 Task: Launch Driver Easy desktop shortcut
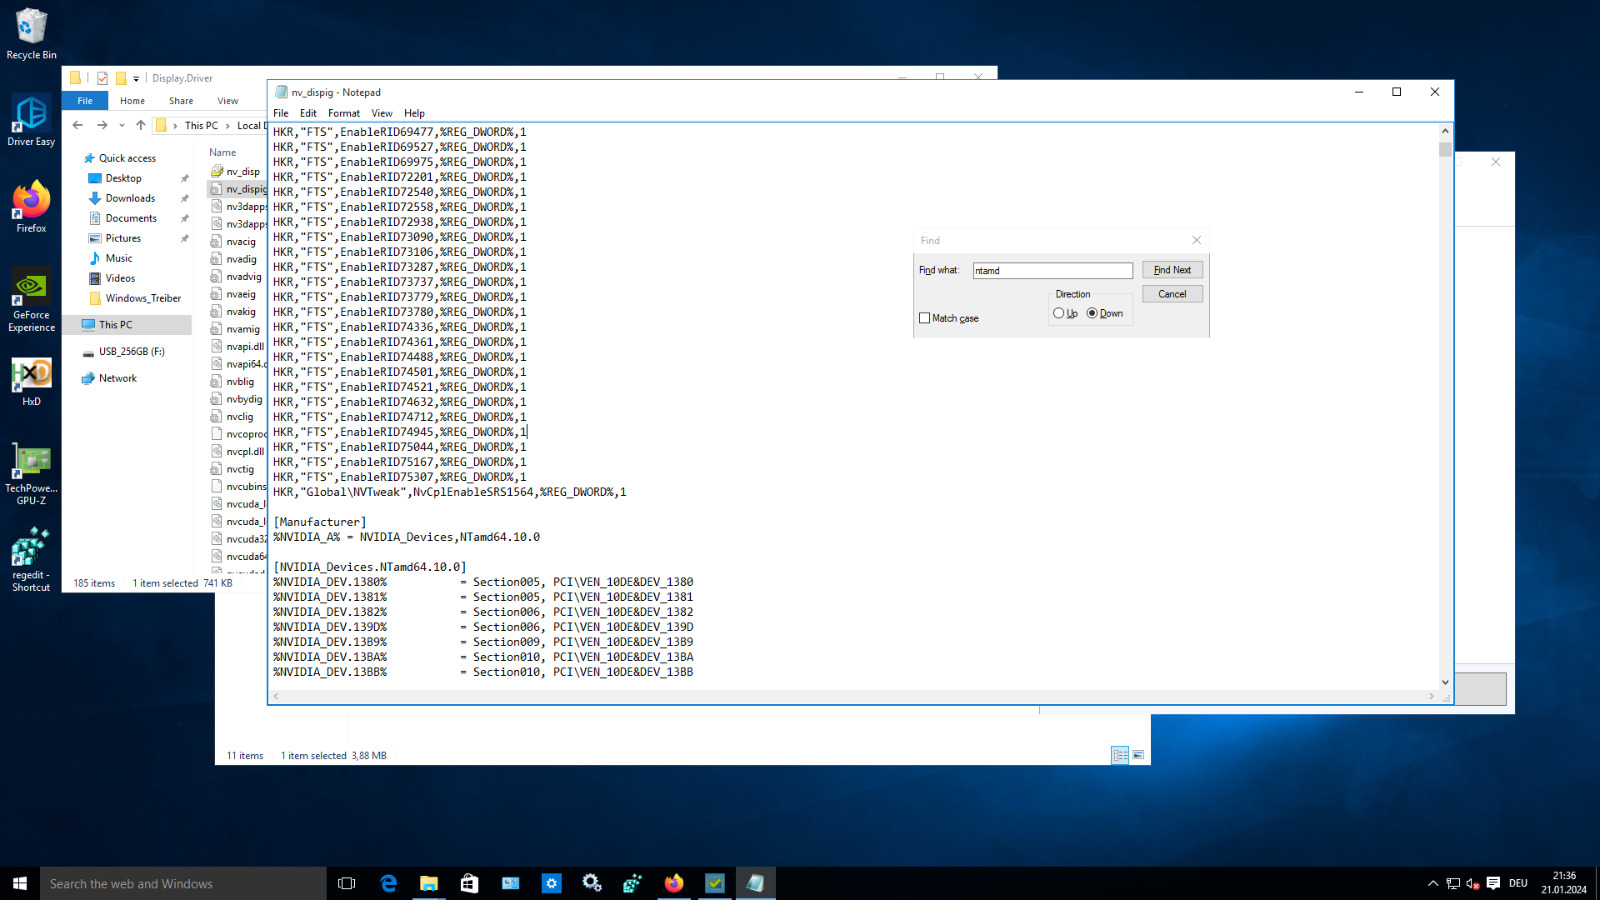[31, 120]
